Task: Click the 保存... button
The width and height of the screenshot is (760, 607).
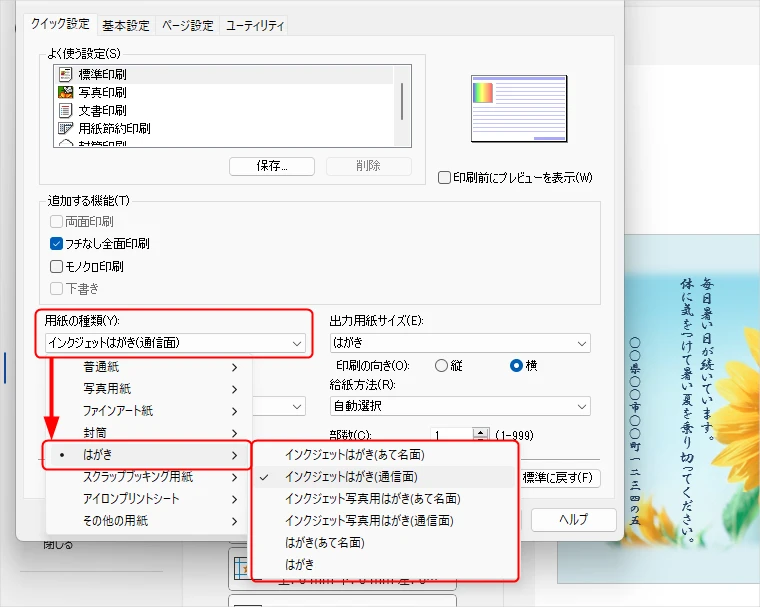Action: 272,166
